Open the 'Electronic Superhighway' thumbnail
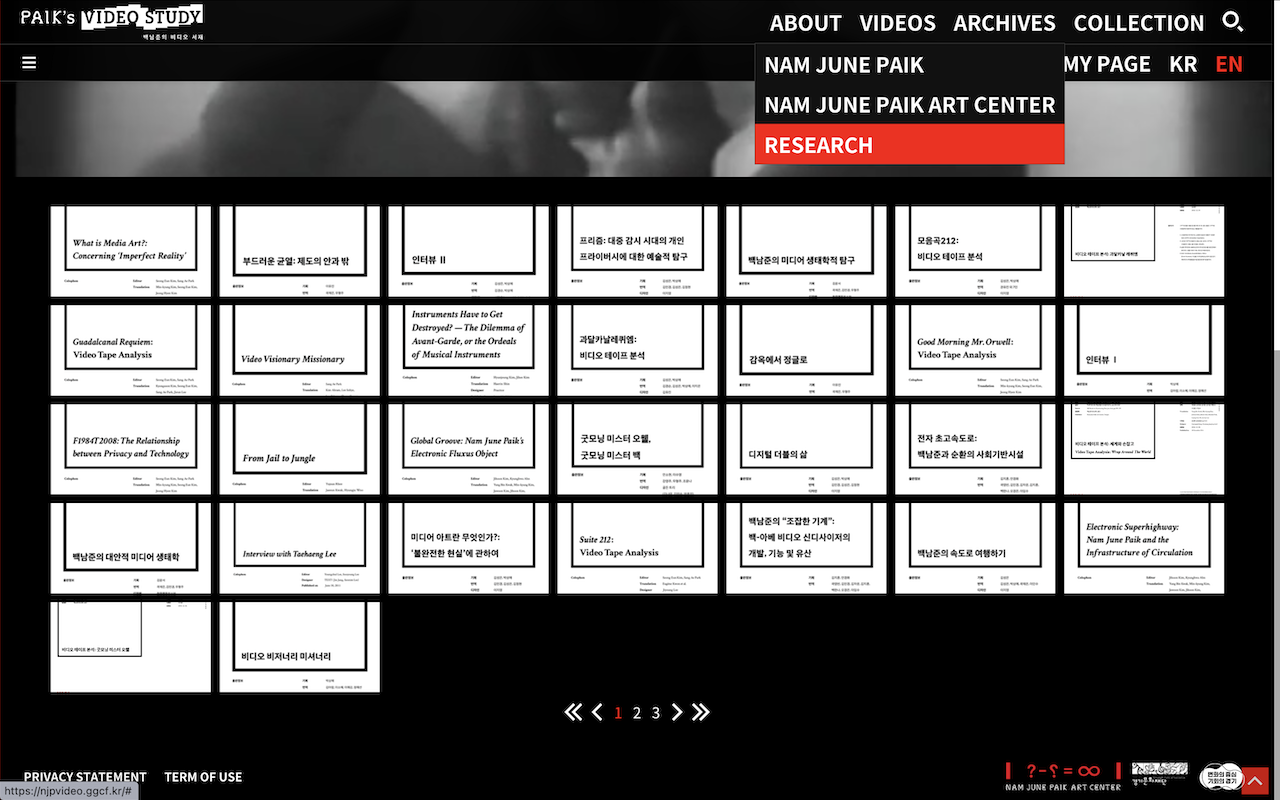1280x800 pixels. (x=1145, y=549)
